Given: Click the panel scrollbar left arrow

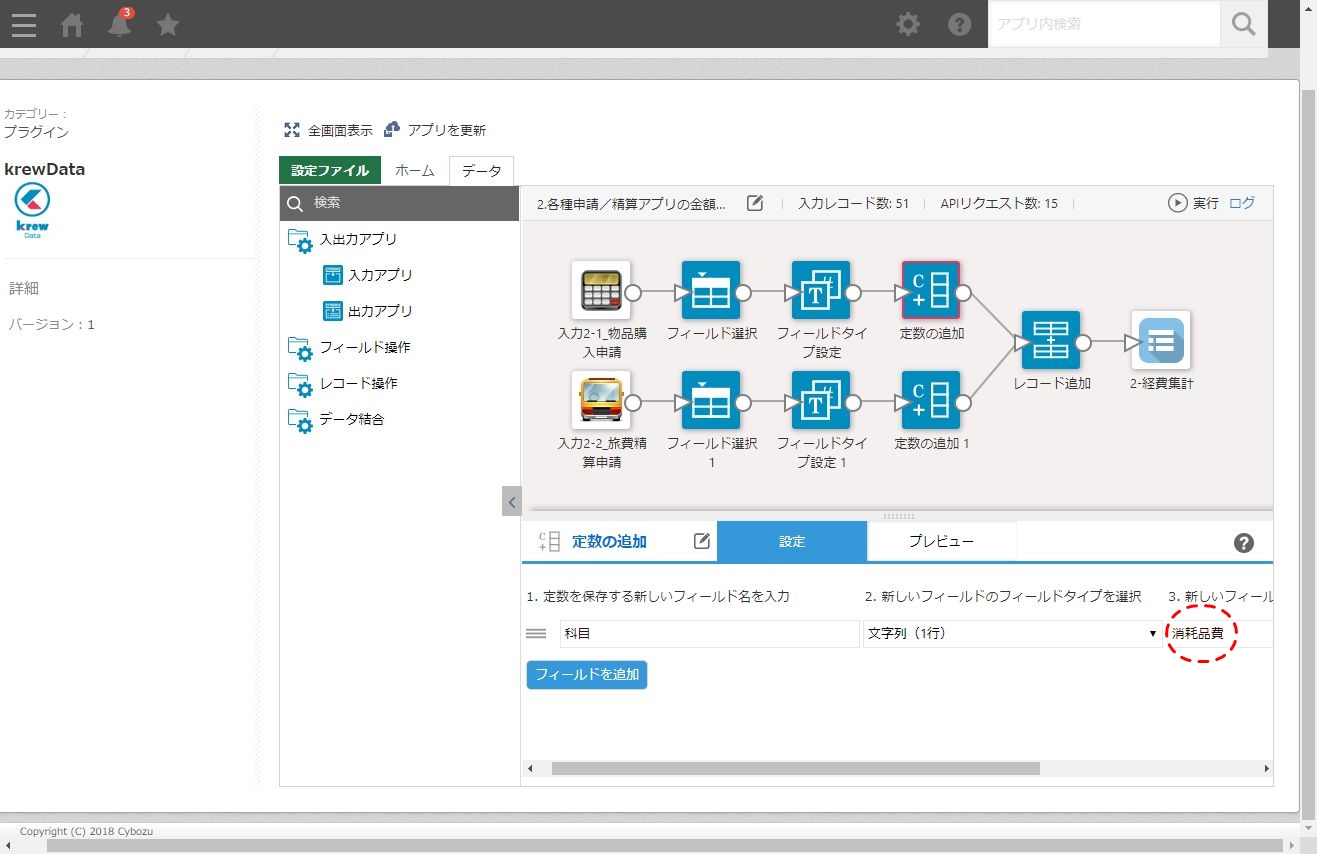Looking at the screenshot, I should 530,768.
